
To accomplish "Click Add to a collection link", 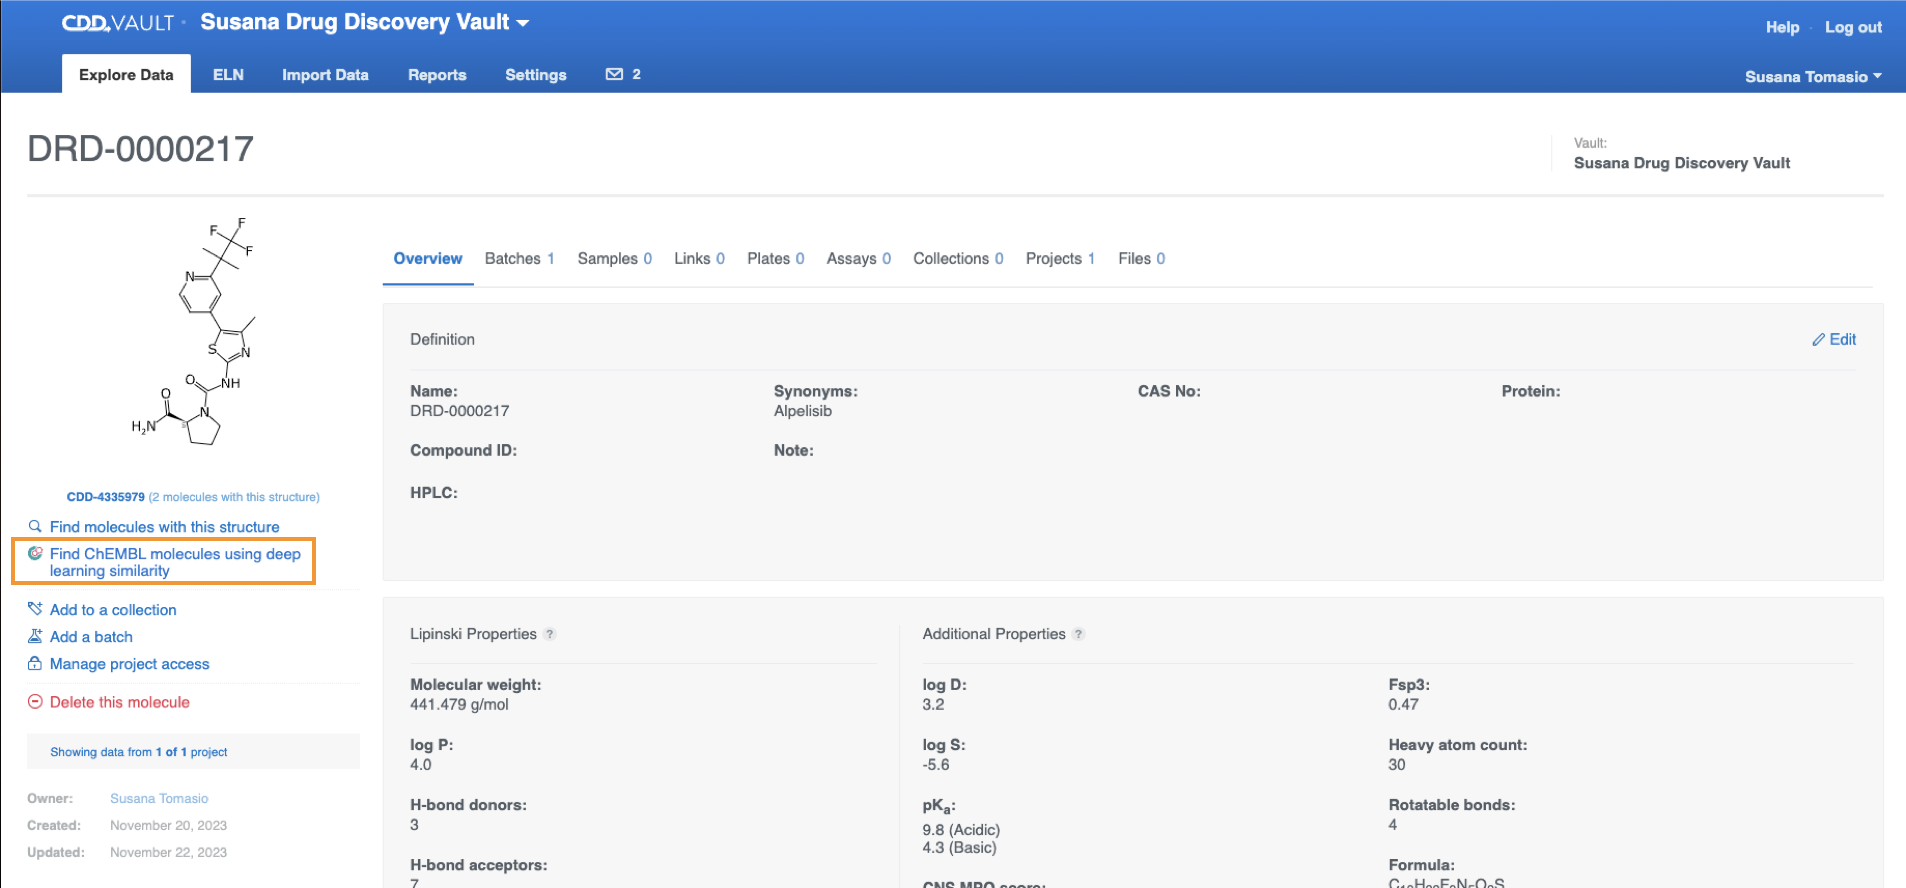I will (x=113, y=609).
